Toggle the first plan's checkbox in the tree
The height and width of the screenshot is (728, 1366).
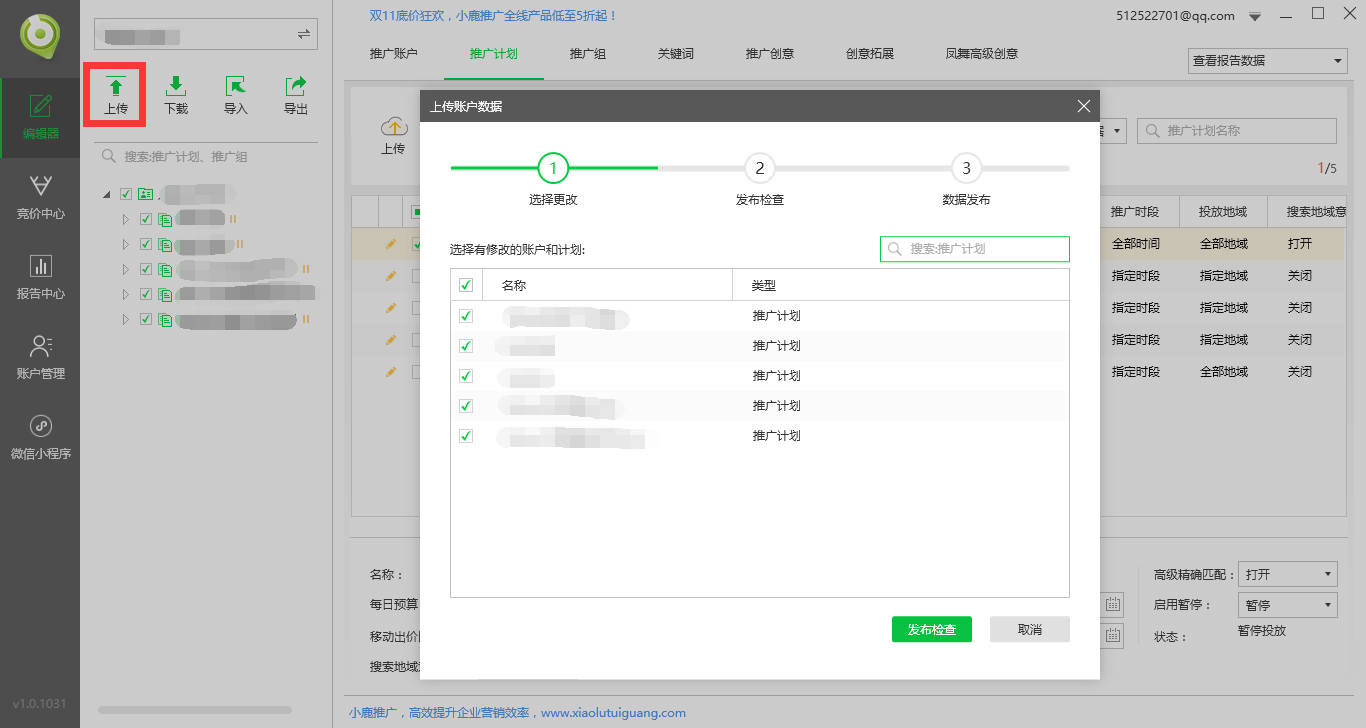click(x=146, y=219)
